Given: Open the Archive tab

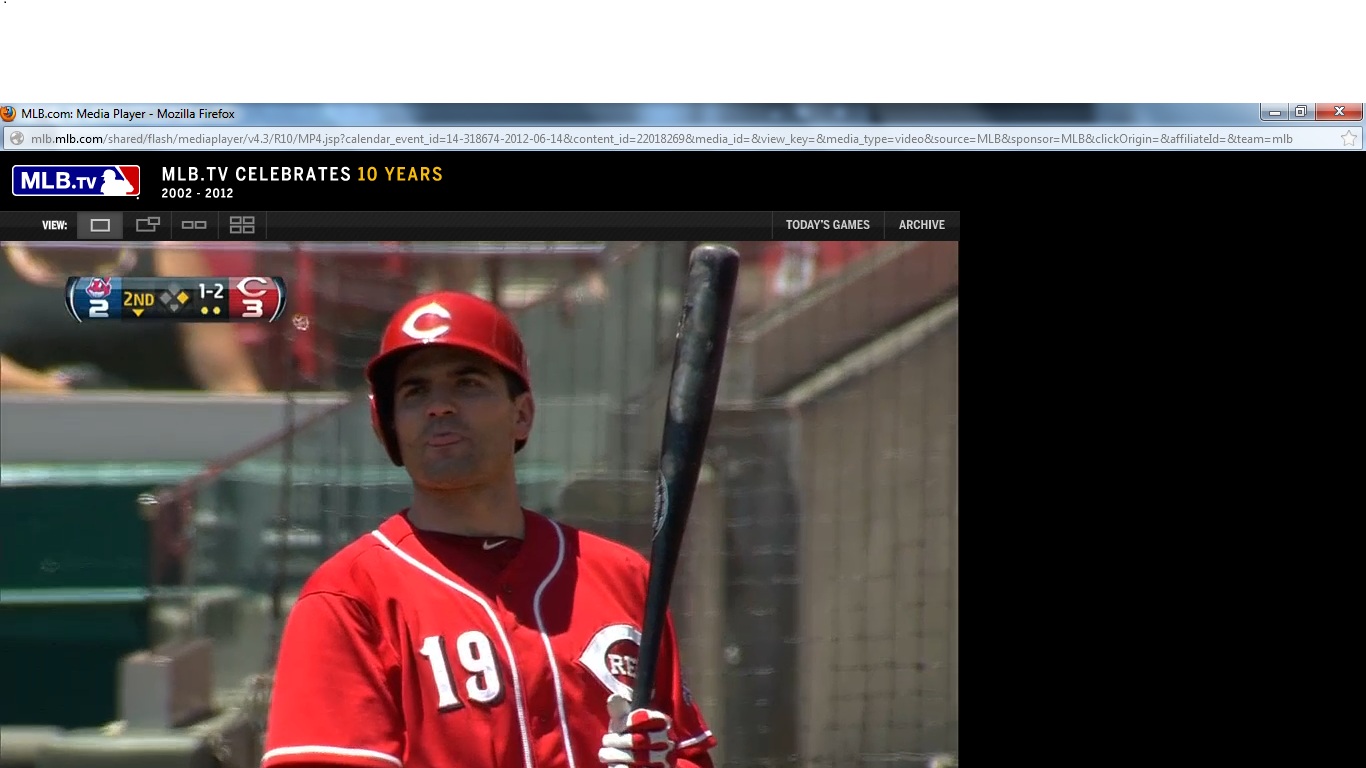Looking at the screenshot, I should pyautogui.click(x=921, y=225).
